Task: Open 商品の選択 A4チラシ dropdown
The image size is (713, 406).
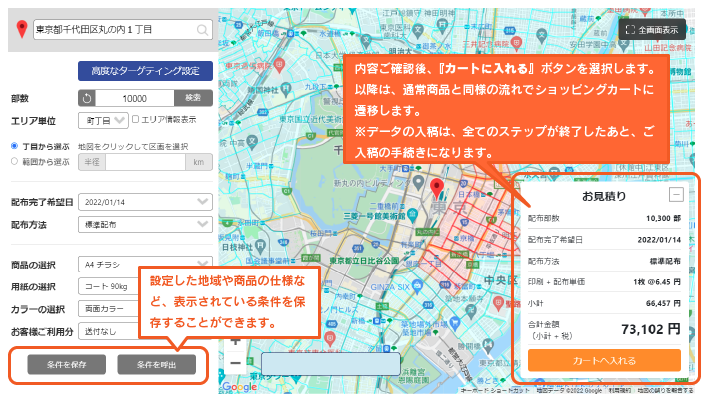Action: (146, 264)
